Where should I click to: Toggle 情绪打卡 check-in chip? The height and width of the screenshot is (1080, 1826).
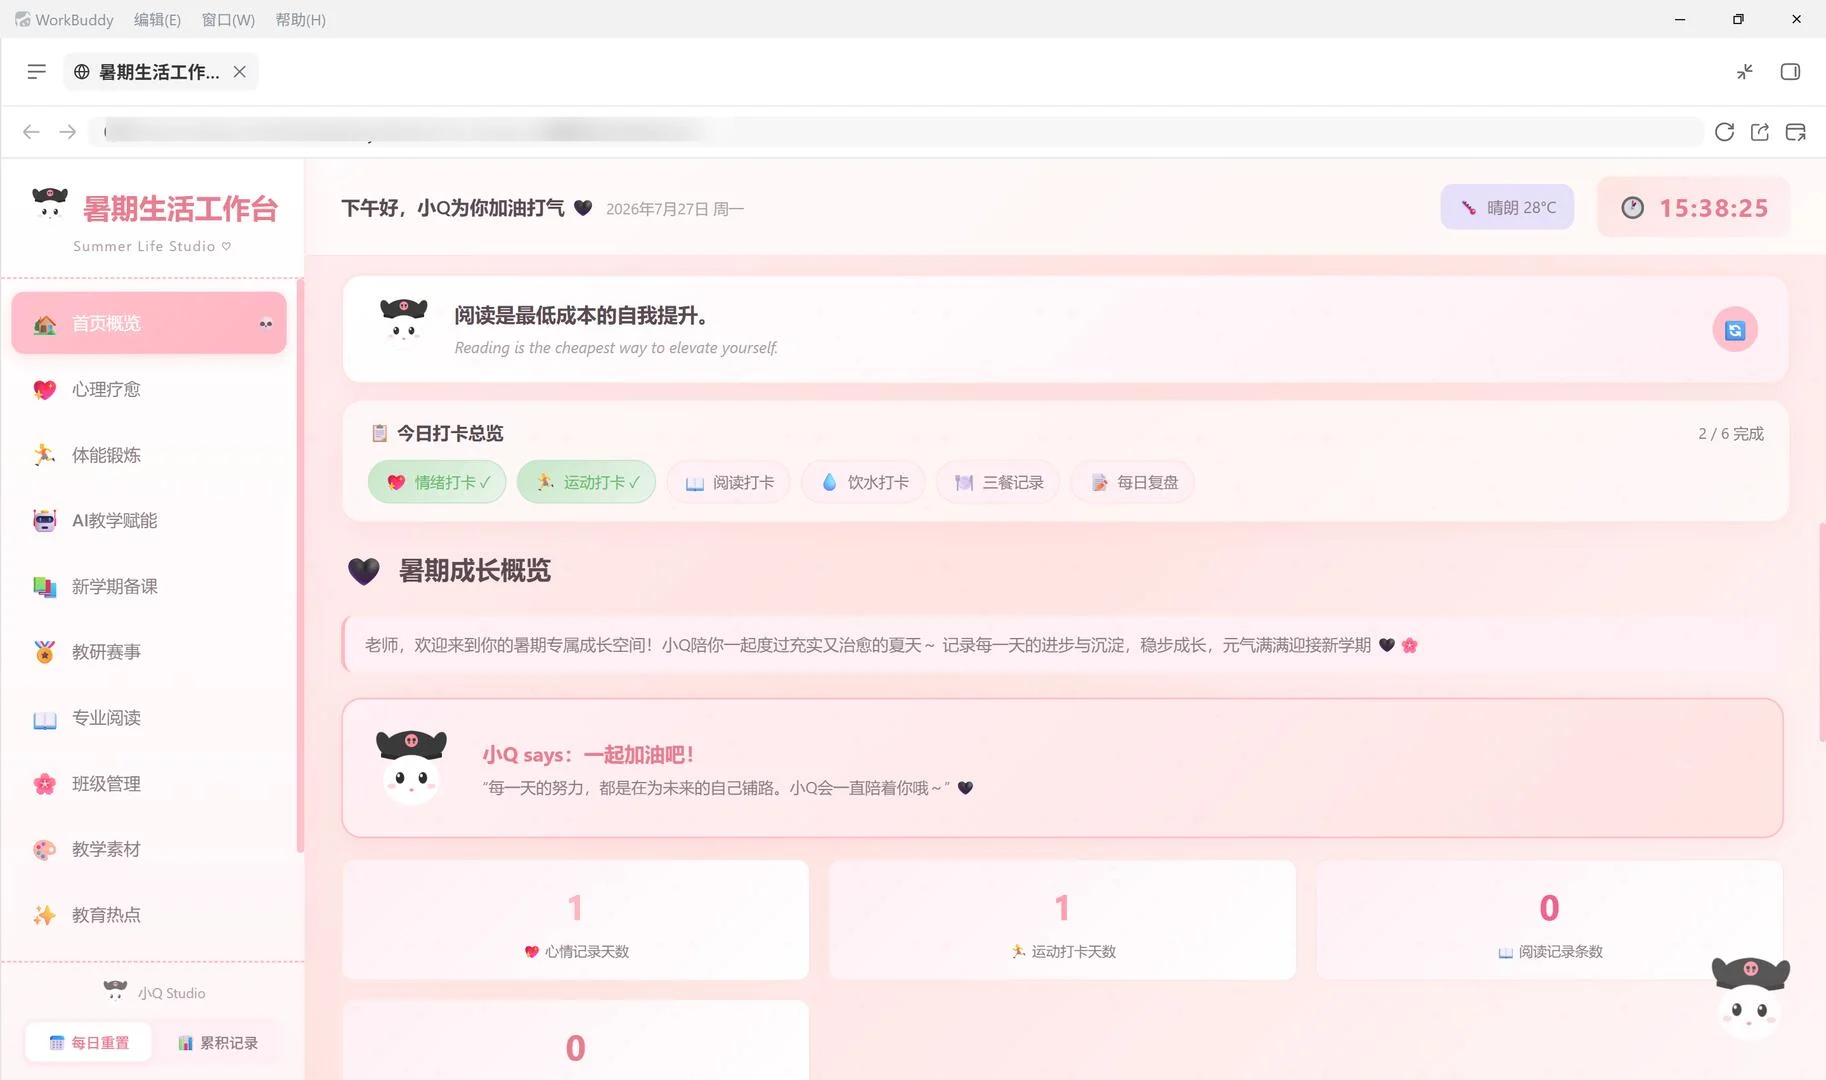[x=437, y=482]
